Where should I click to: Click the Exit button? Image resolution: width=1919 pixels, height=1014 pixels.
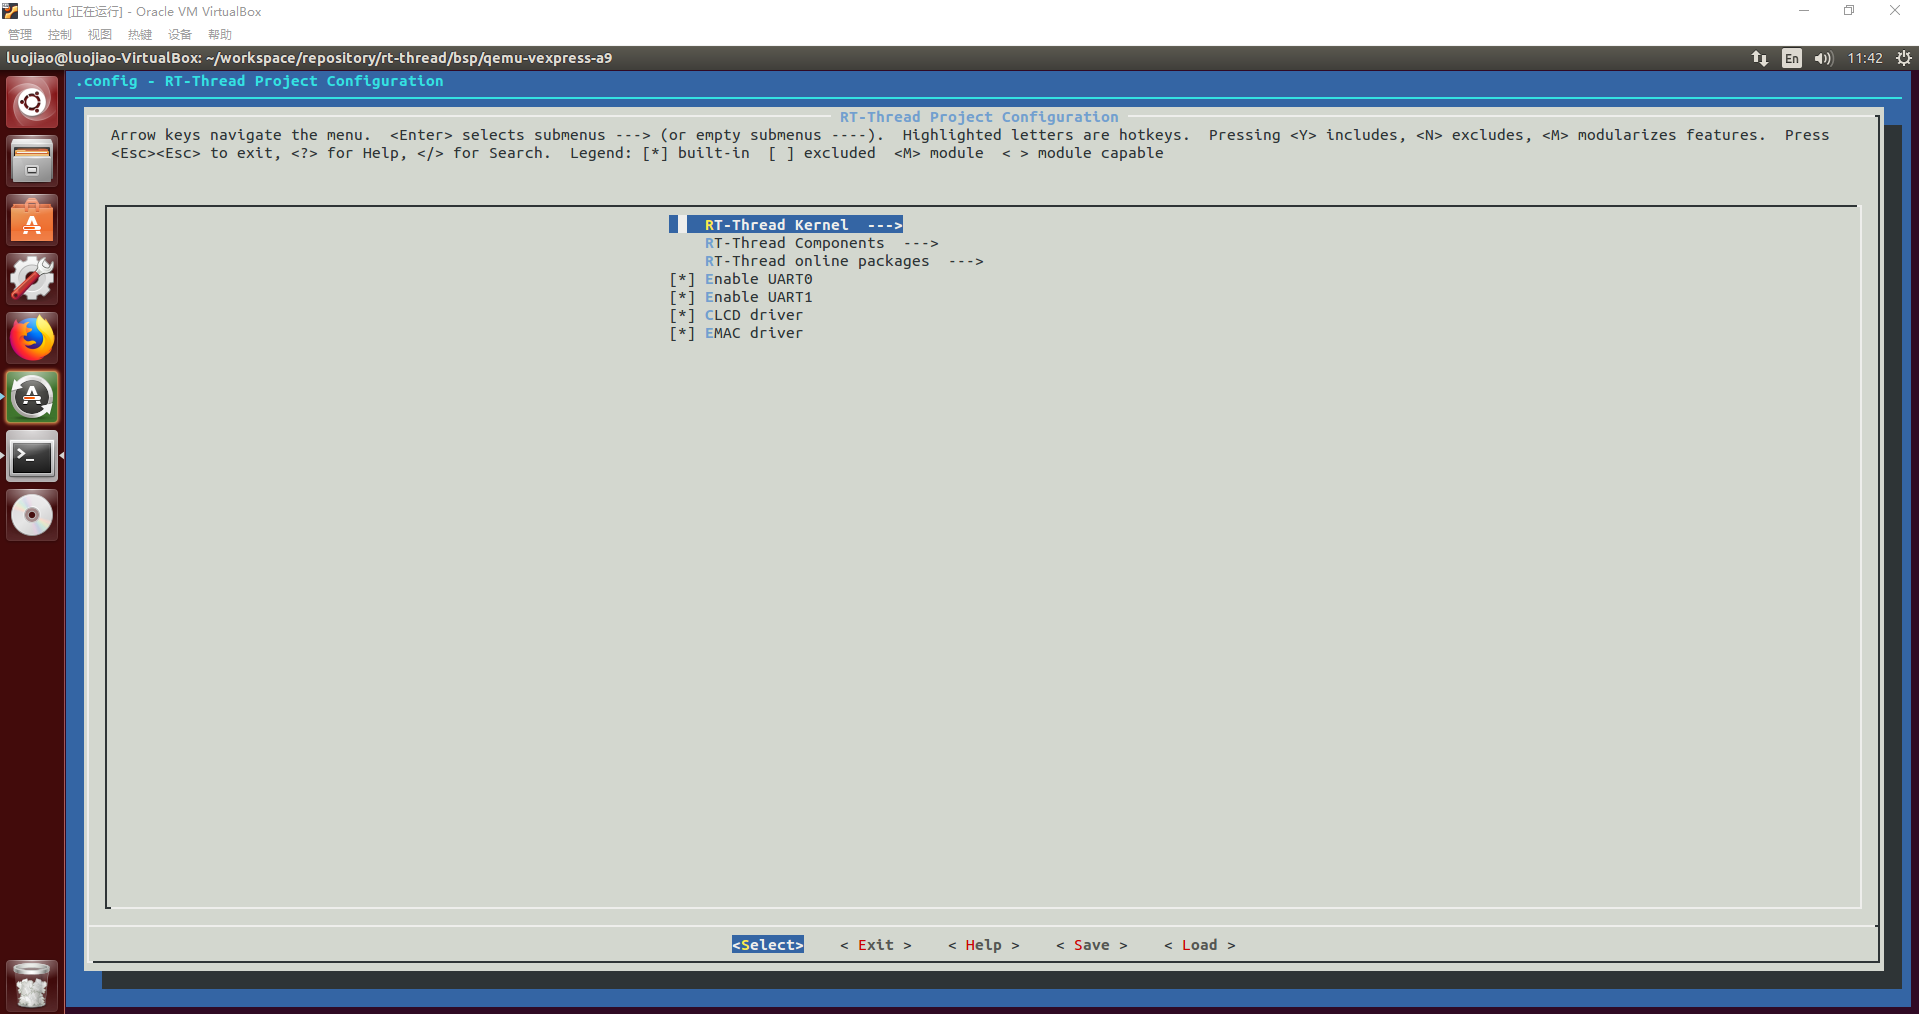point(876,945)
